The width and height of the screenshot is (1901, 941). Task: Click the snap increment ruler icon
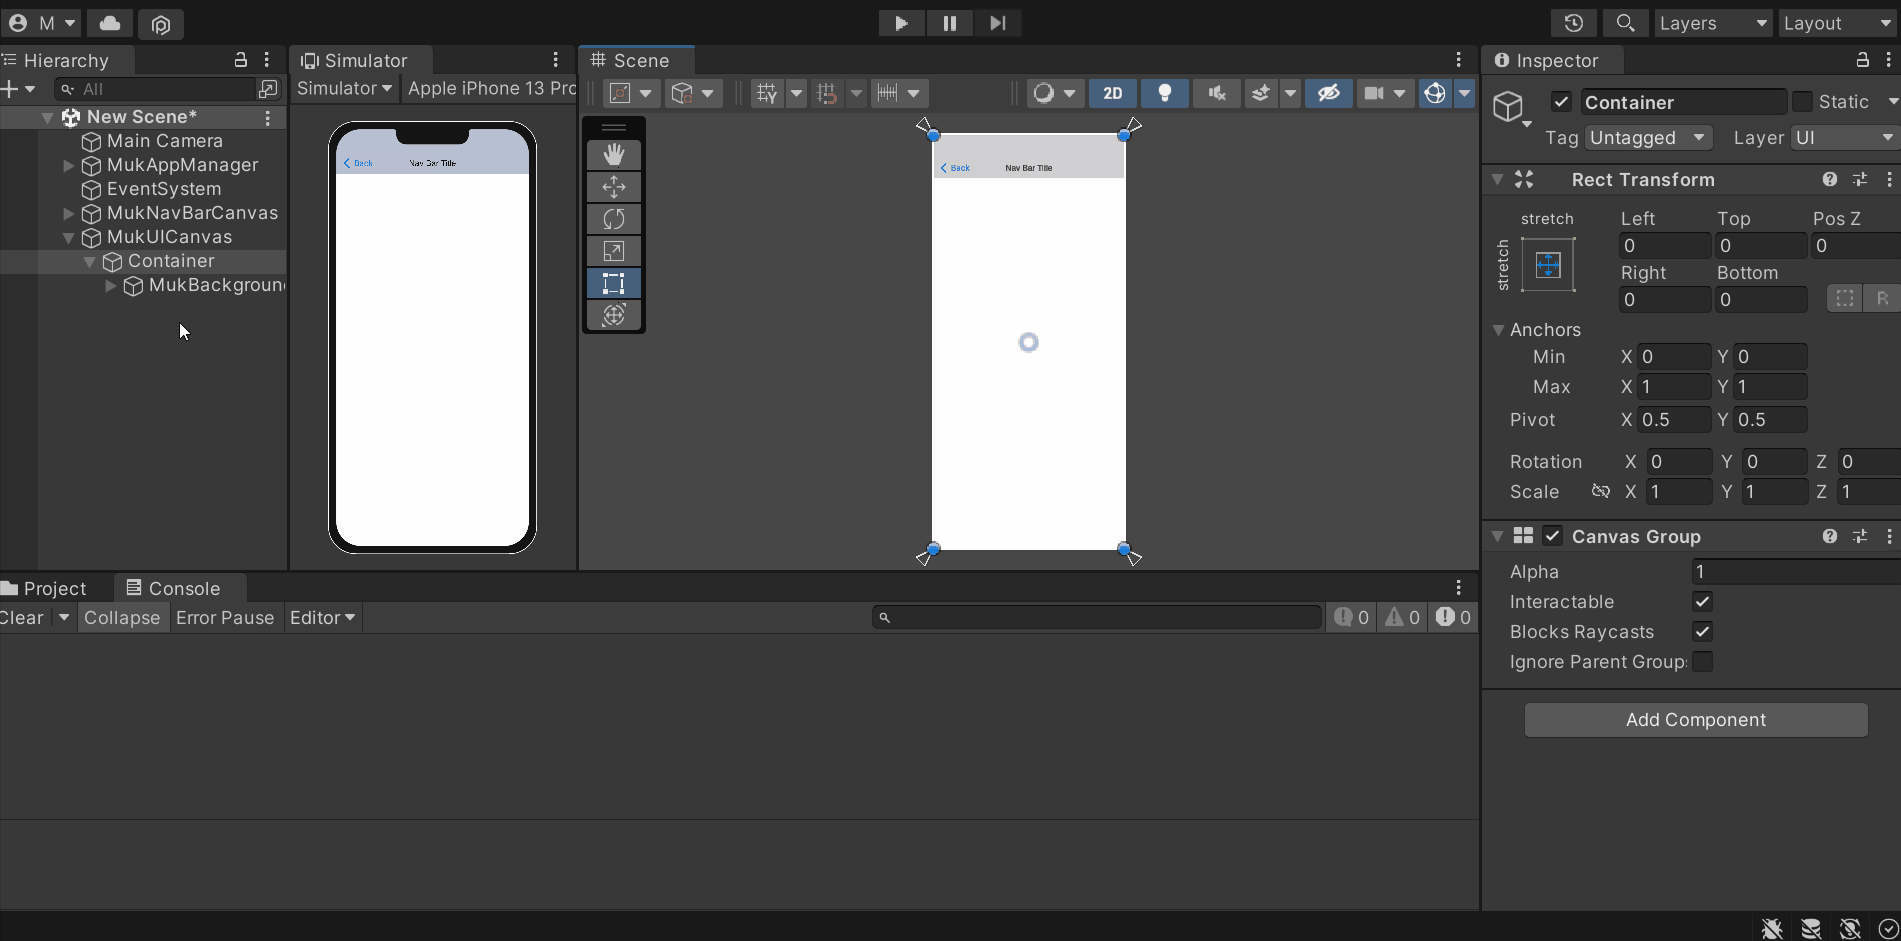click(x=887, y=93)
